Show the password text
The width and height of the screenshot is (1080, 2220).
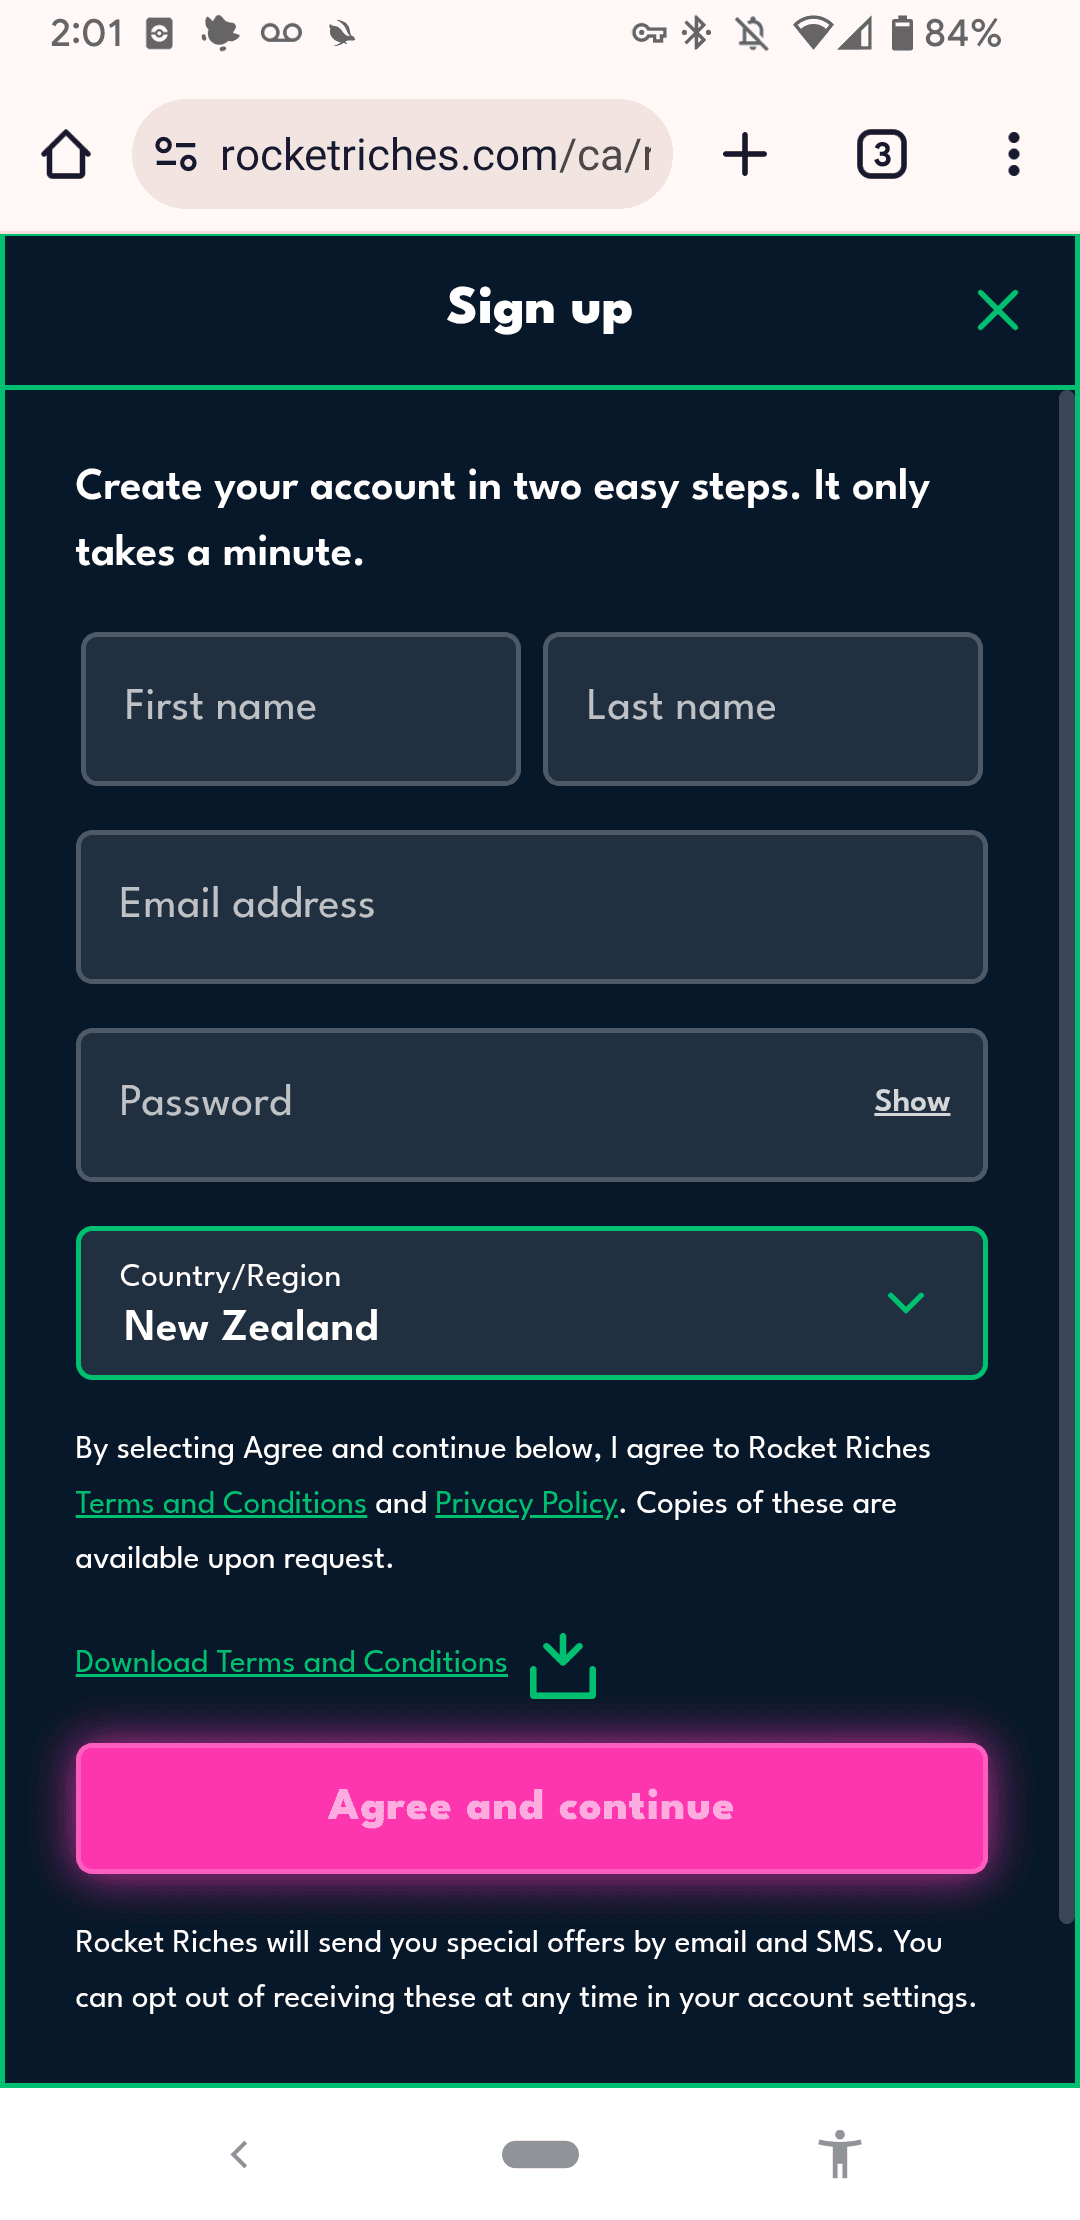912,1101
